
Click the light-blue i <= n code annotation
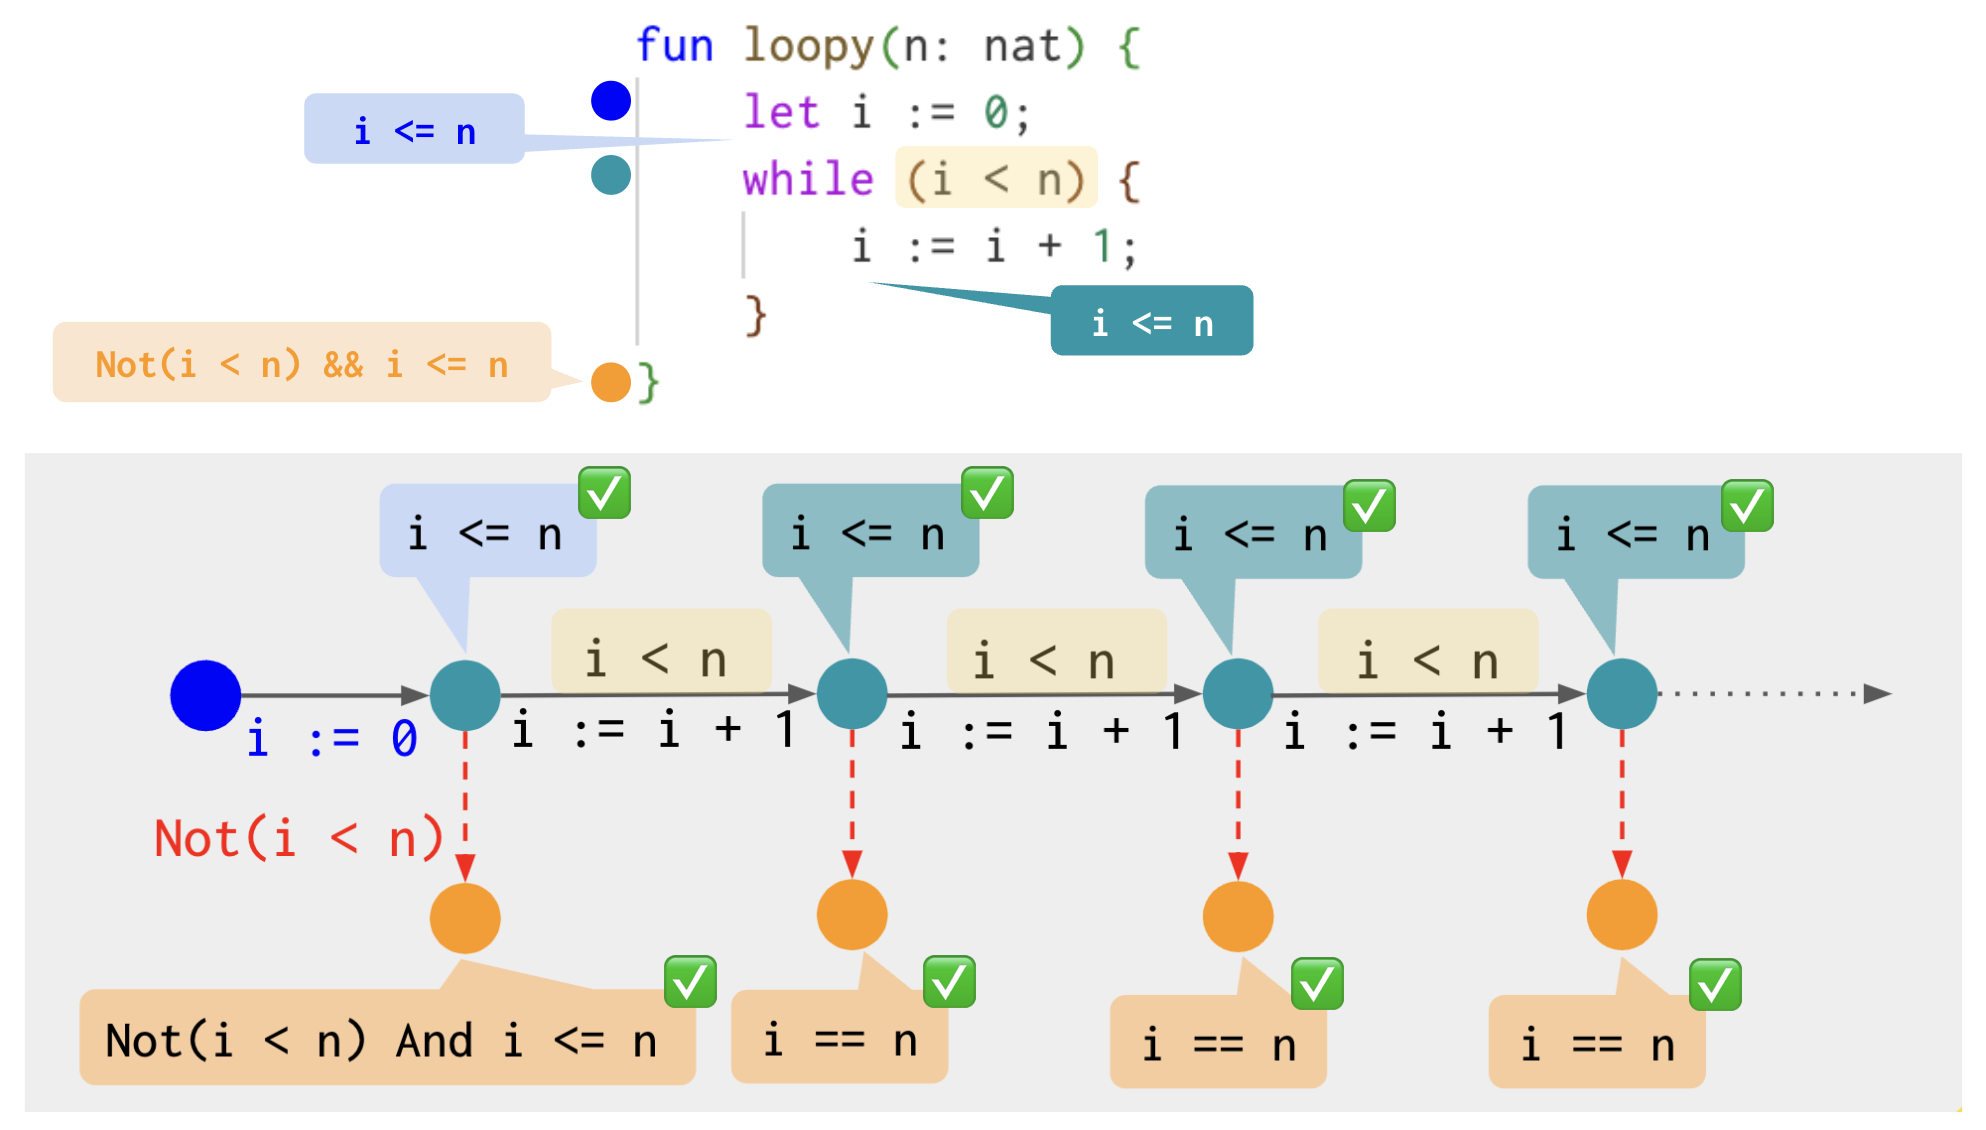pos(414,130)
